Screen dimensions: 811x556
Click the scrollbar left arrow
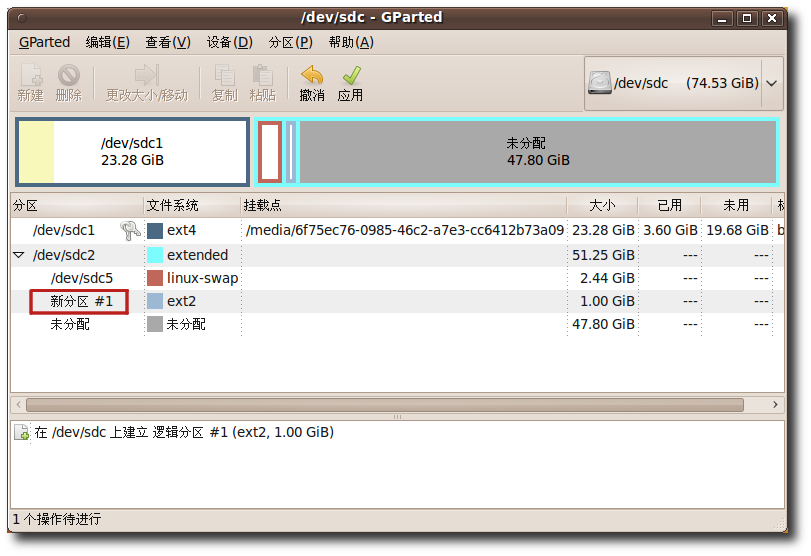(19, 404)
